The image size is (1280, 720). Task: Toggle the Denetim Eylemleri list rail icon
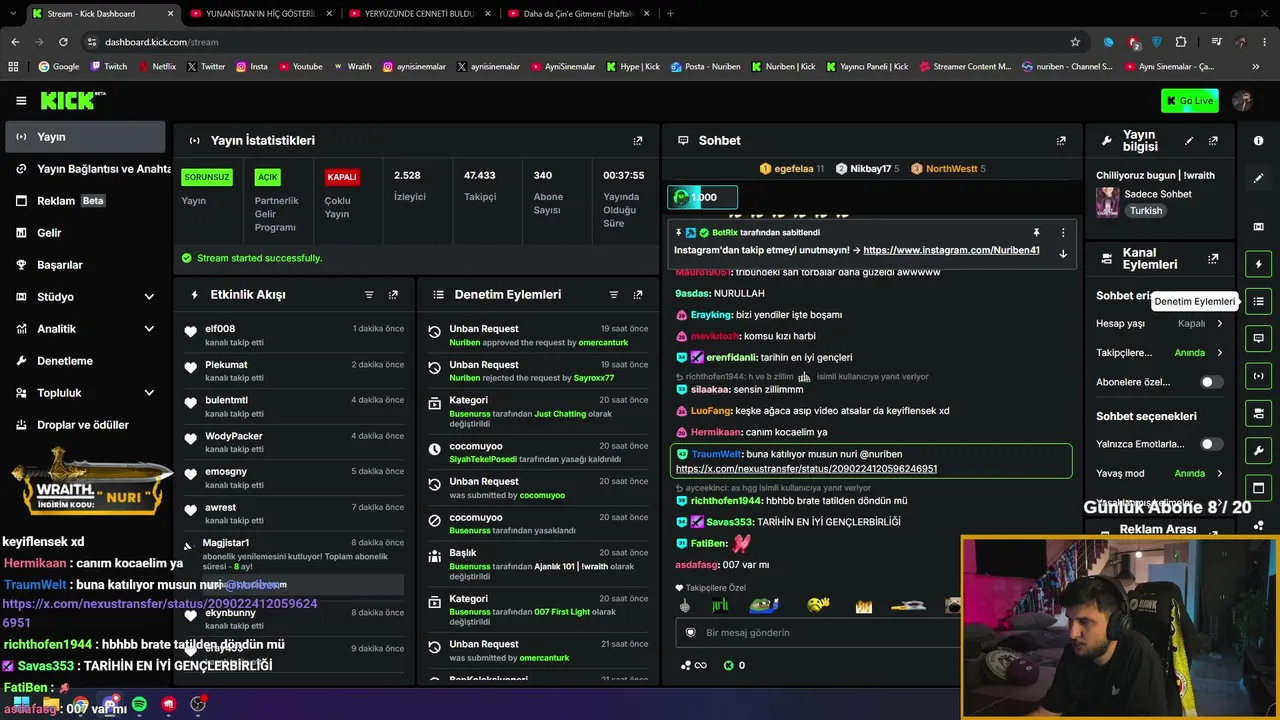(x=1259, y=301)
